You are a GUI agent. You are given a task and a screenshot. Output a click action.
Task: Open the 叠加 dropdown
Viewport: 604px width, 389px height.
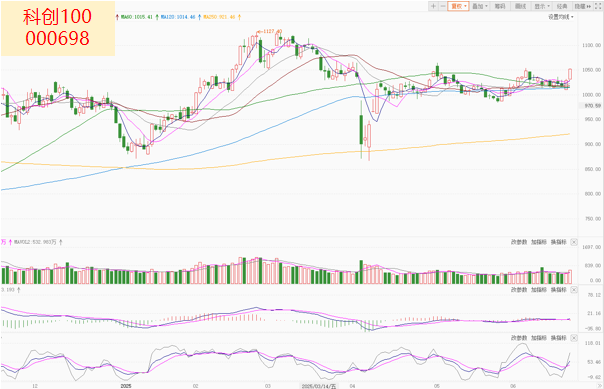click(480, 6)
